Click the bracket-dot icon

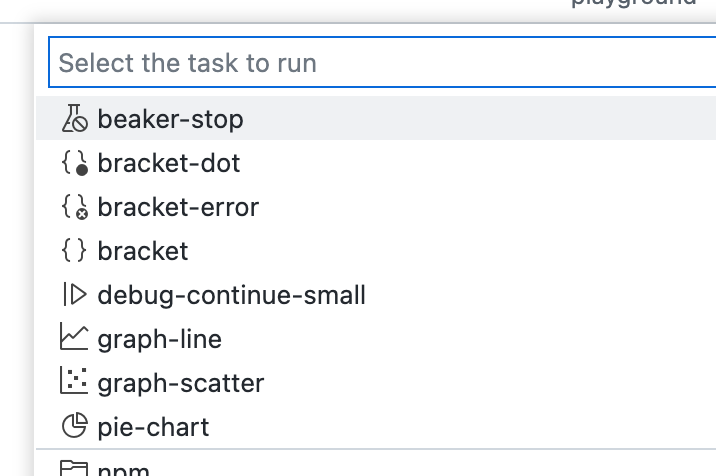coord(74,163)
